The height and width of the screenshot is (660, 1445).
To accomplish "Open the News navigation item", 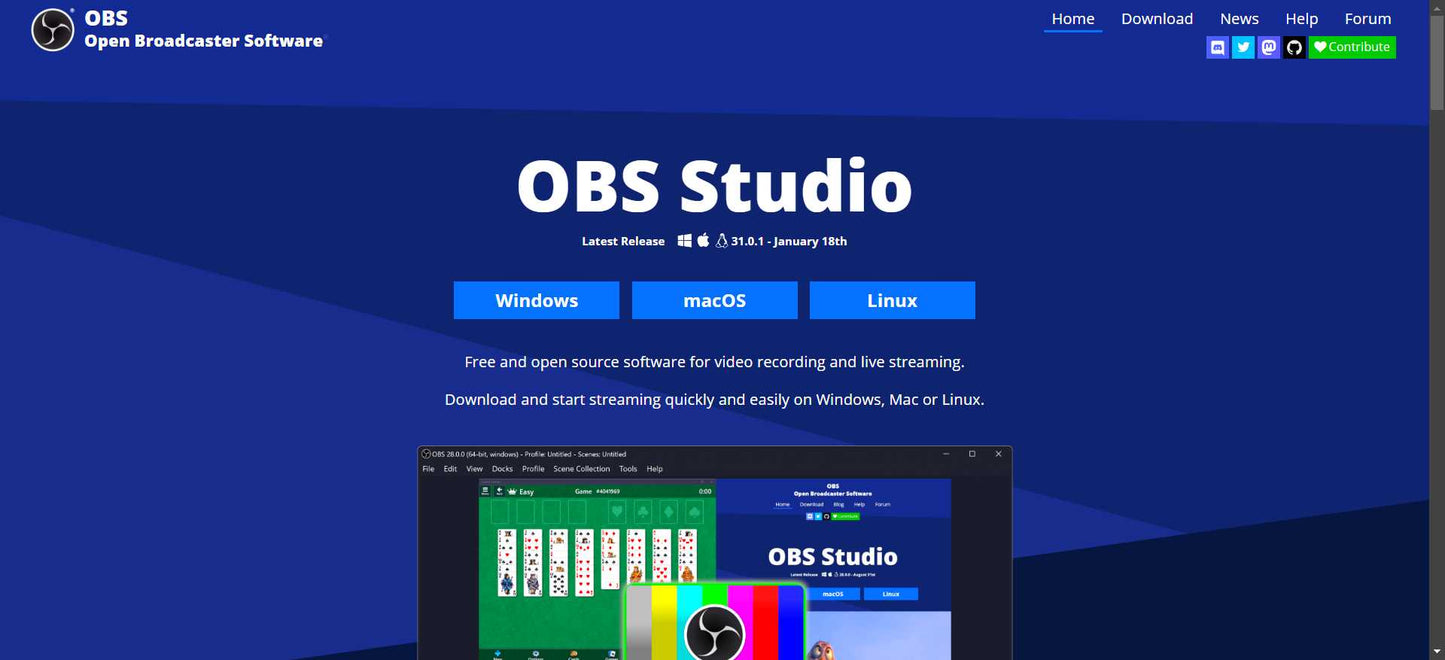I will (x=1239, y=19).
